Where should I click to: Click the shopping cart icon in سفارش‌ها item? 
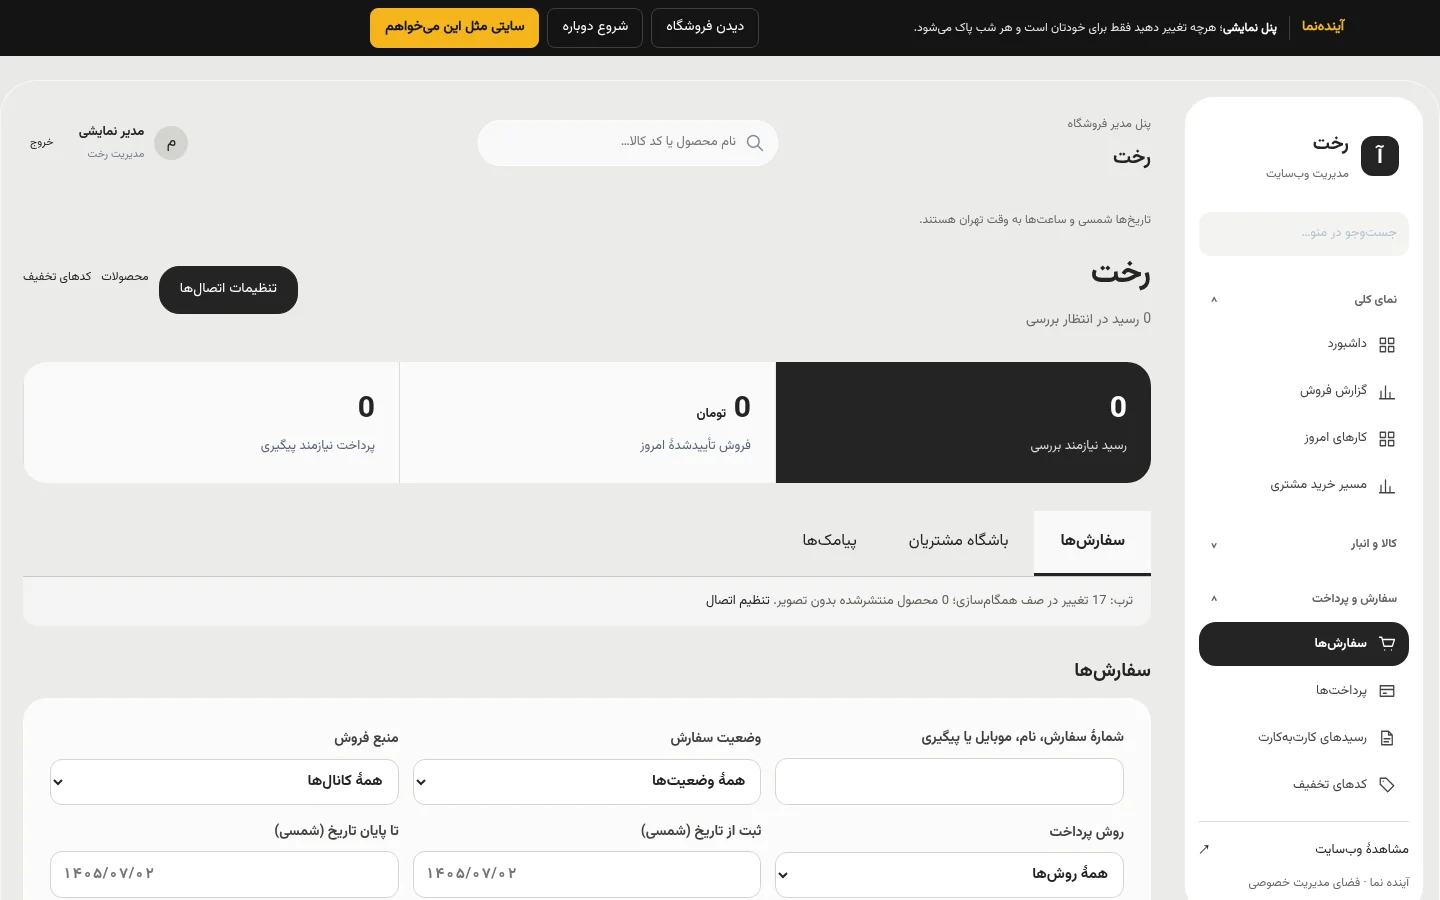click(1386, 644)
